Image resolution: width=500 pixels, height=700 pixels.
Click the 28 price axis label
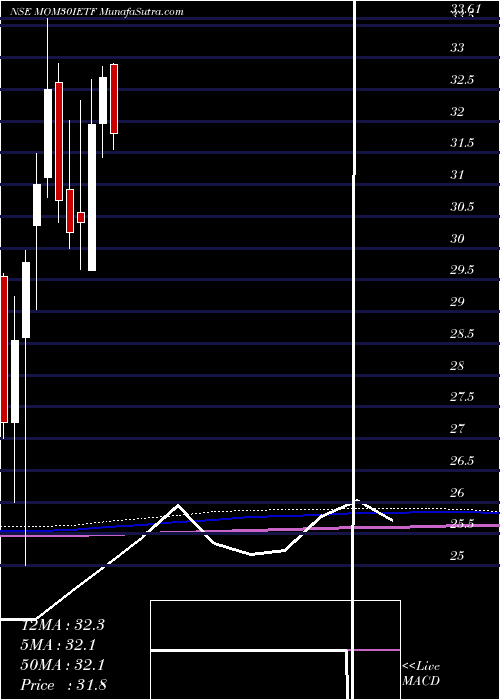pyautogui.click(x=457, y=366)
